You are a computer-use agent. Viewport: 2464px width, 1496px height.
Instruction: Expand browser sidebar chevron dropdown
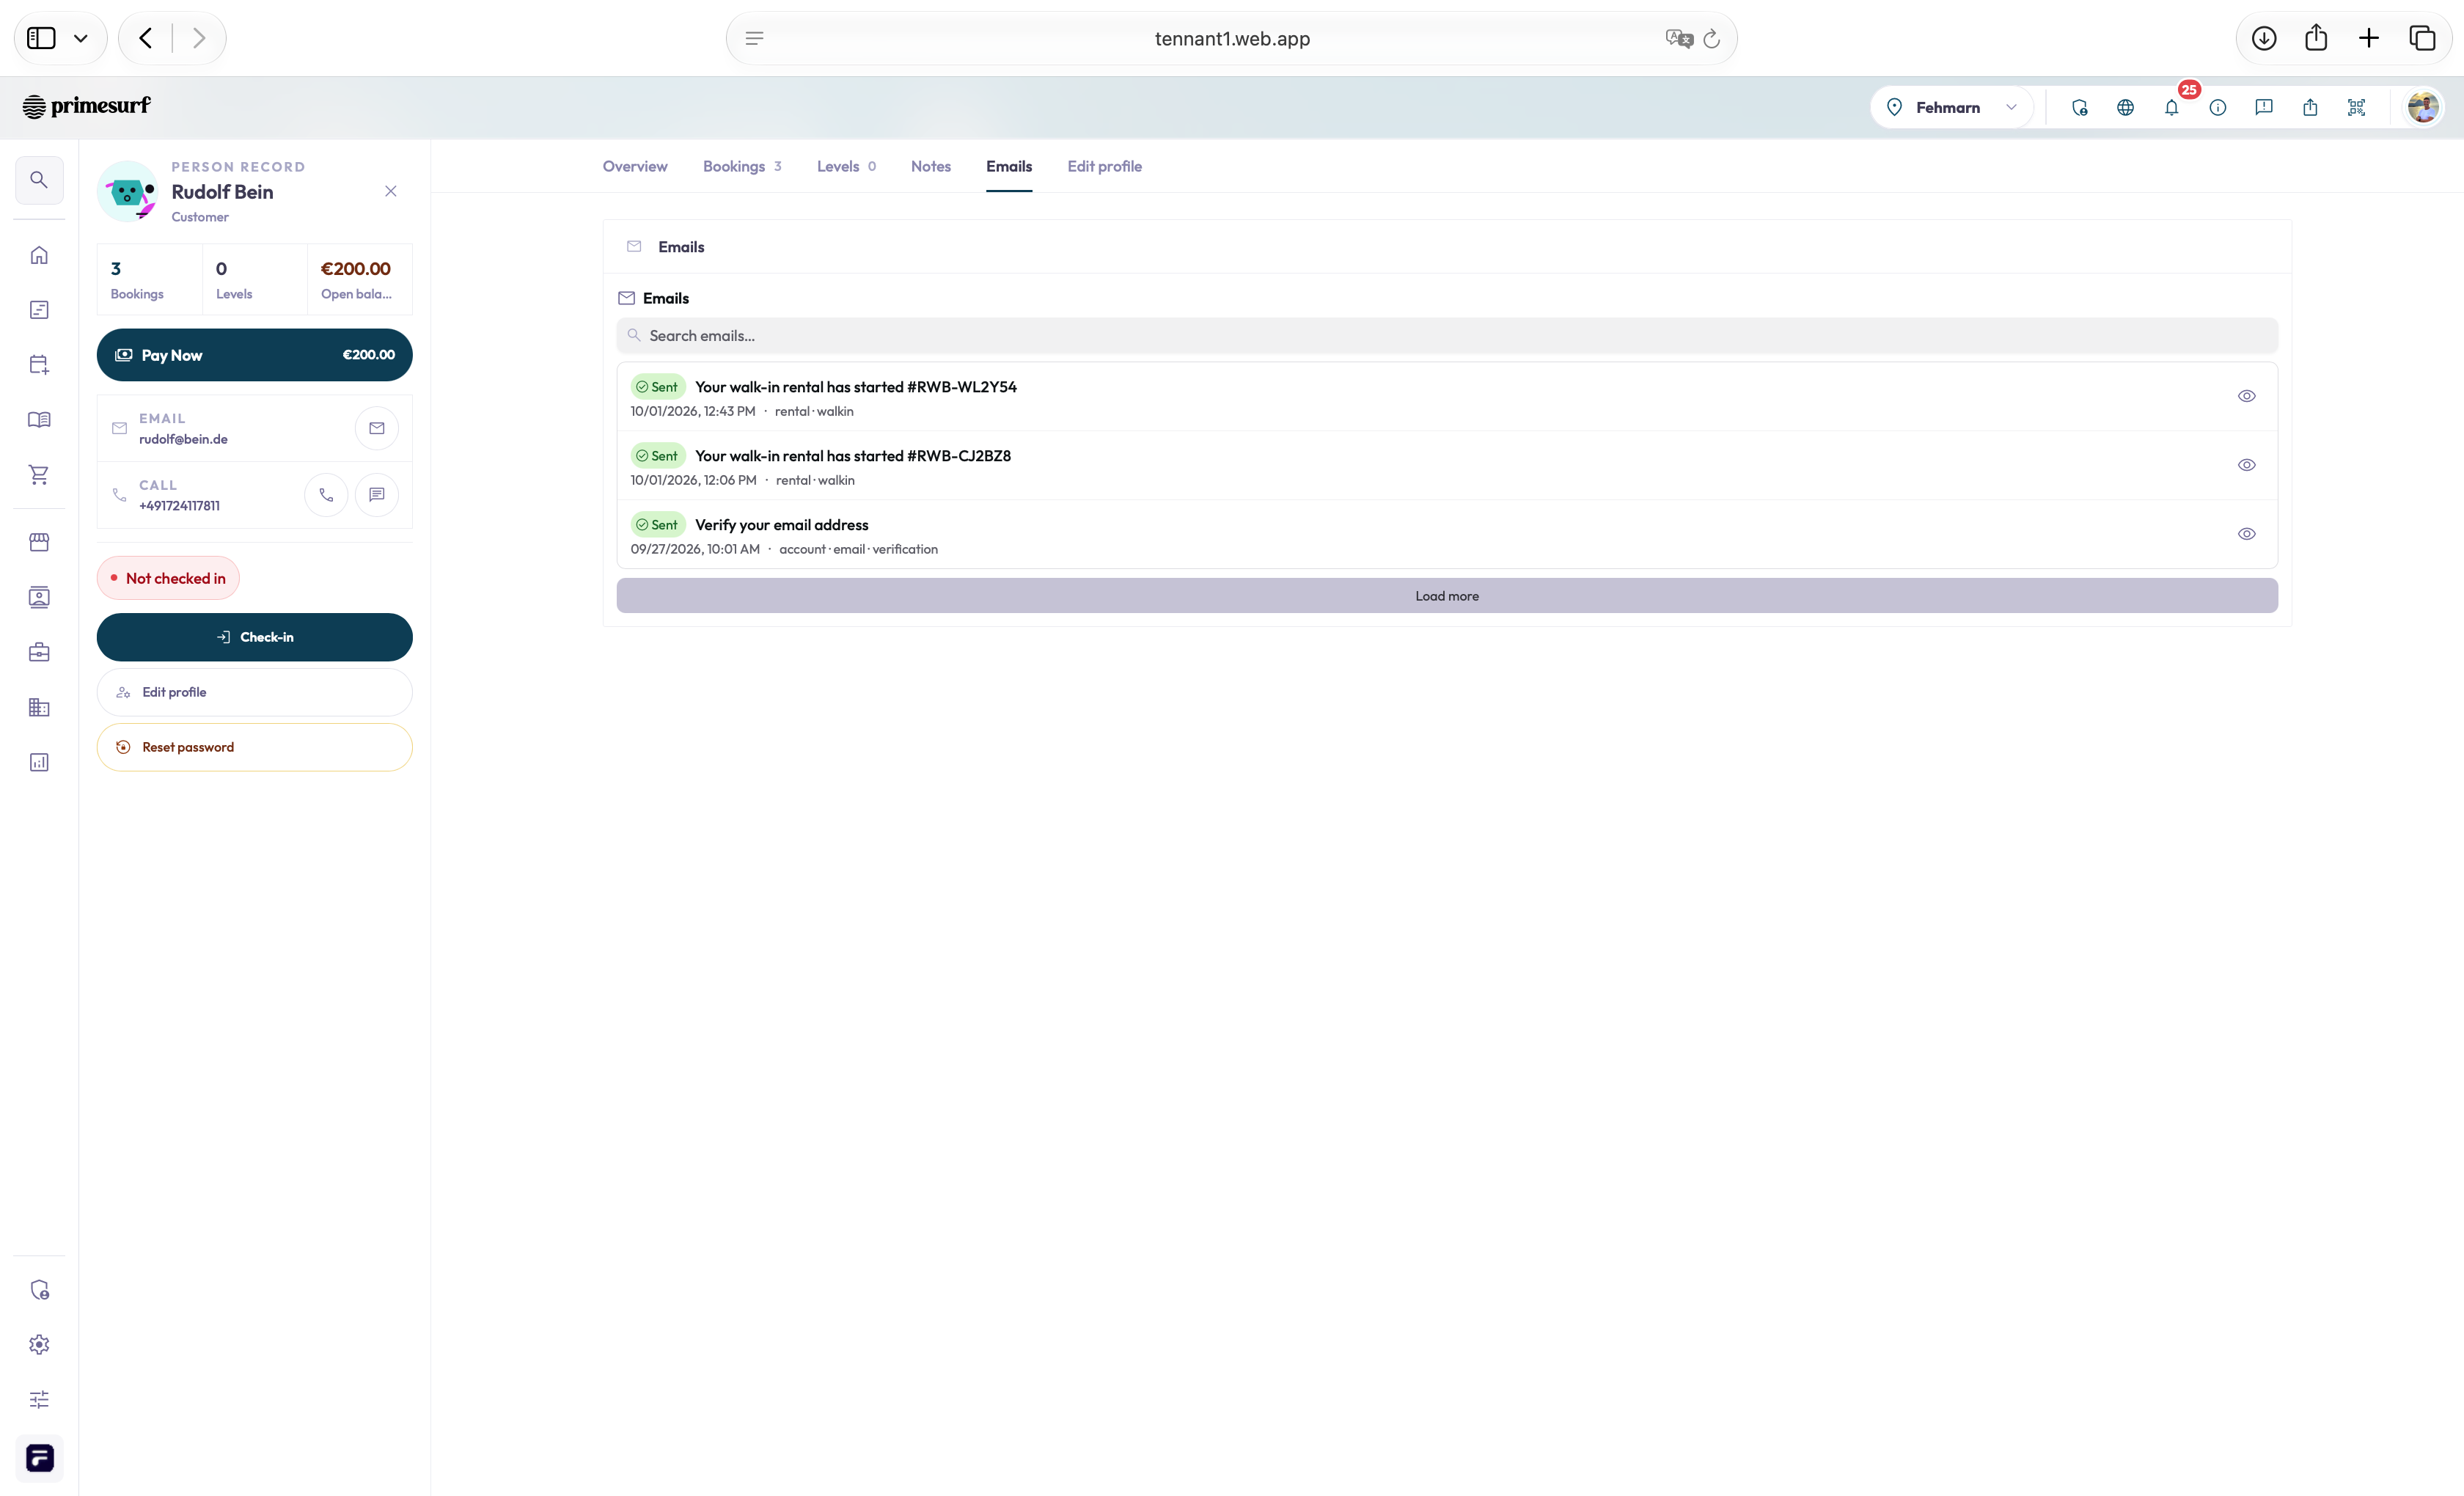click(x=81, y=38)
